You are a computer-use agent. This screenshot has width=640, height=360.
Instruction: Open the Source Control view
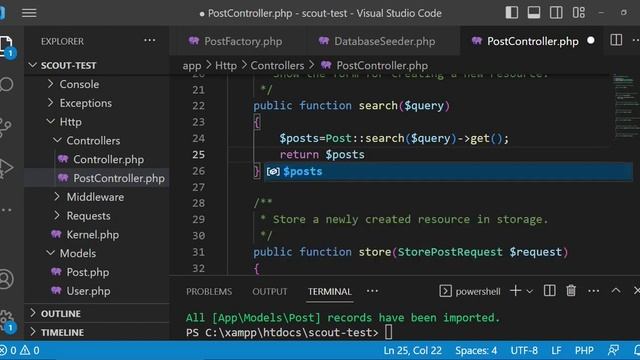click(5, 127)
